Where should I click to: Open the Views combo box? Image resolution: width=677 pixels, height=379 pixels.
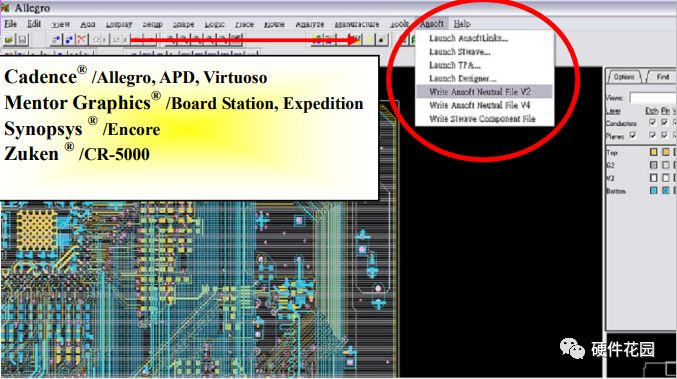(653, 98)
